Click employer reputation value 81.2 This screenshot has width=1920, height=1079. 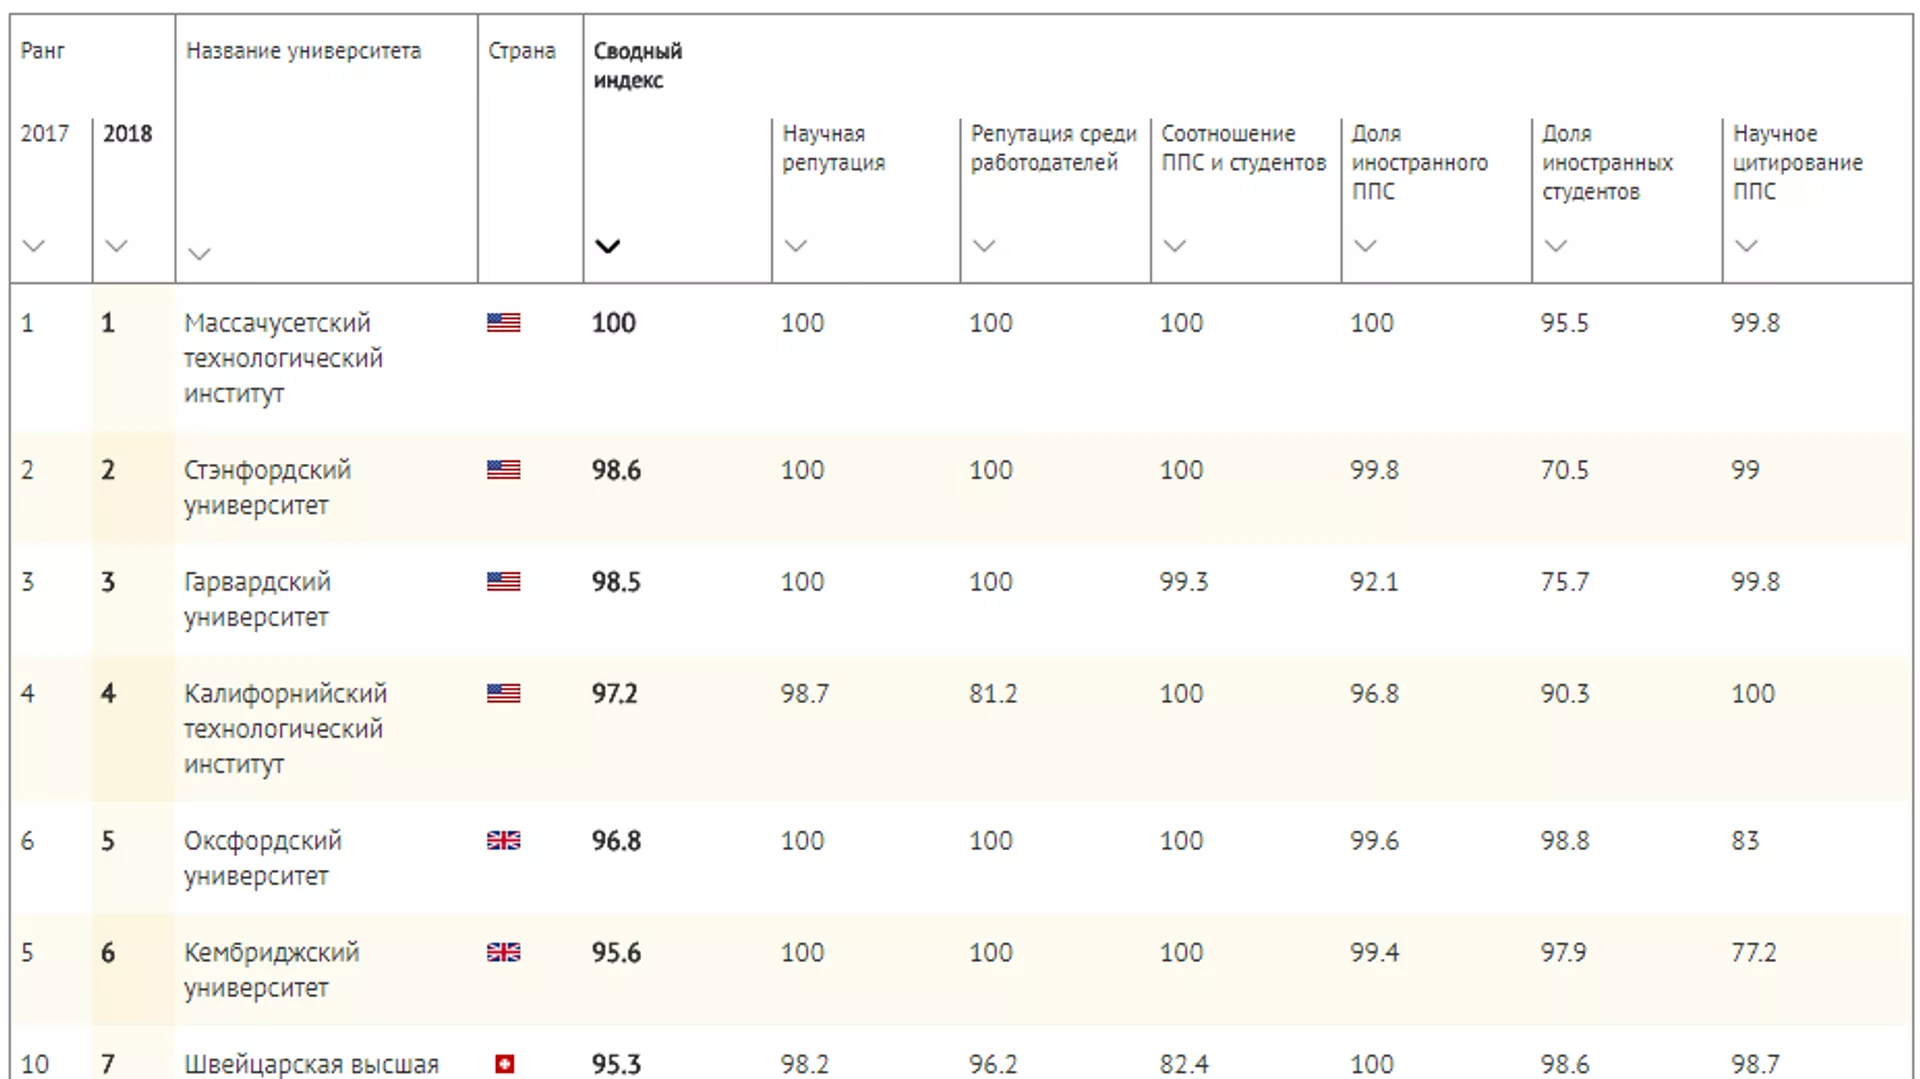click(993, 694)
